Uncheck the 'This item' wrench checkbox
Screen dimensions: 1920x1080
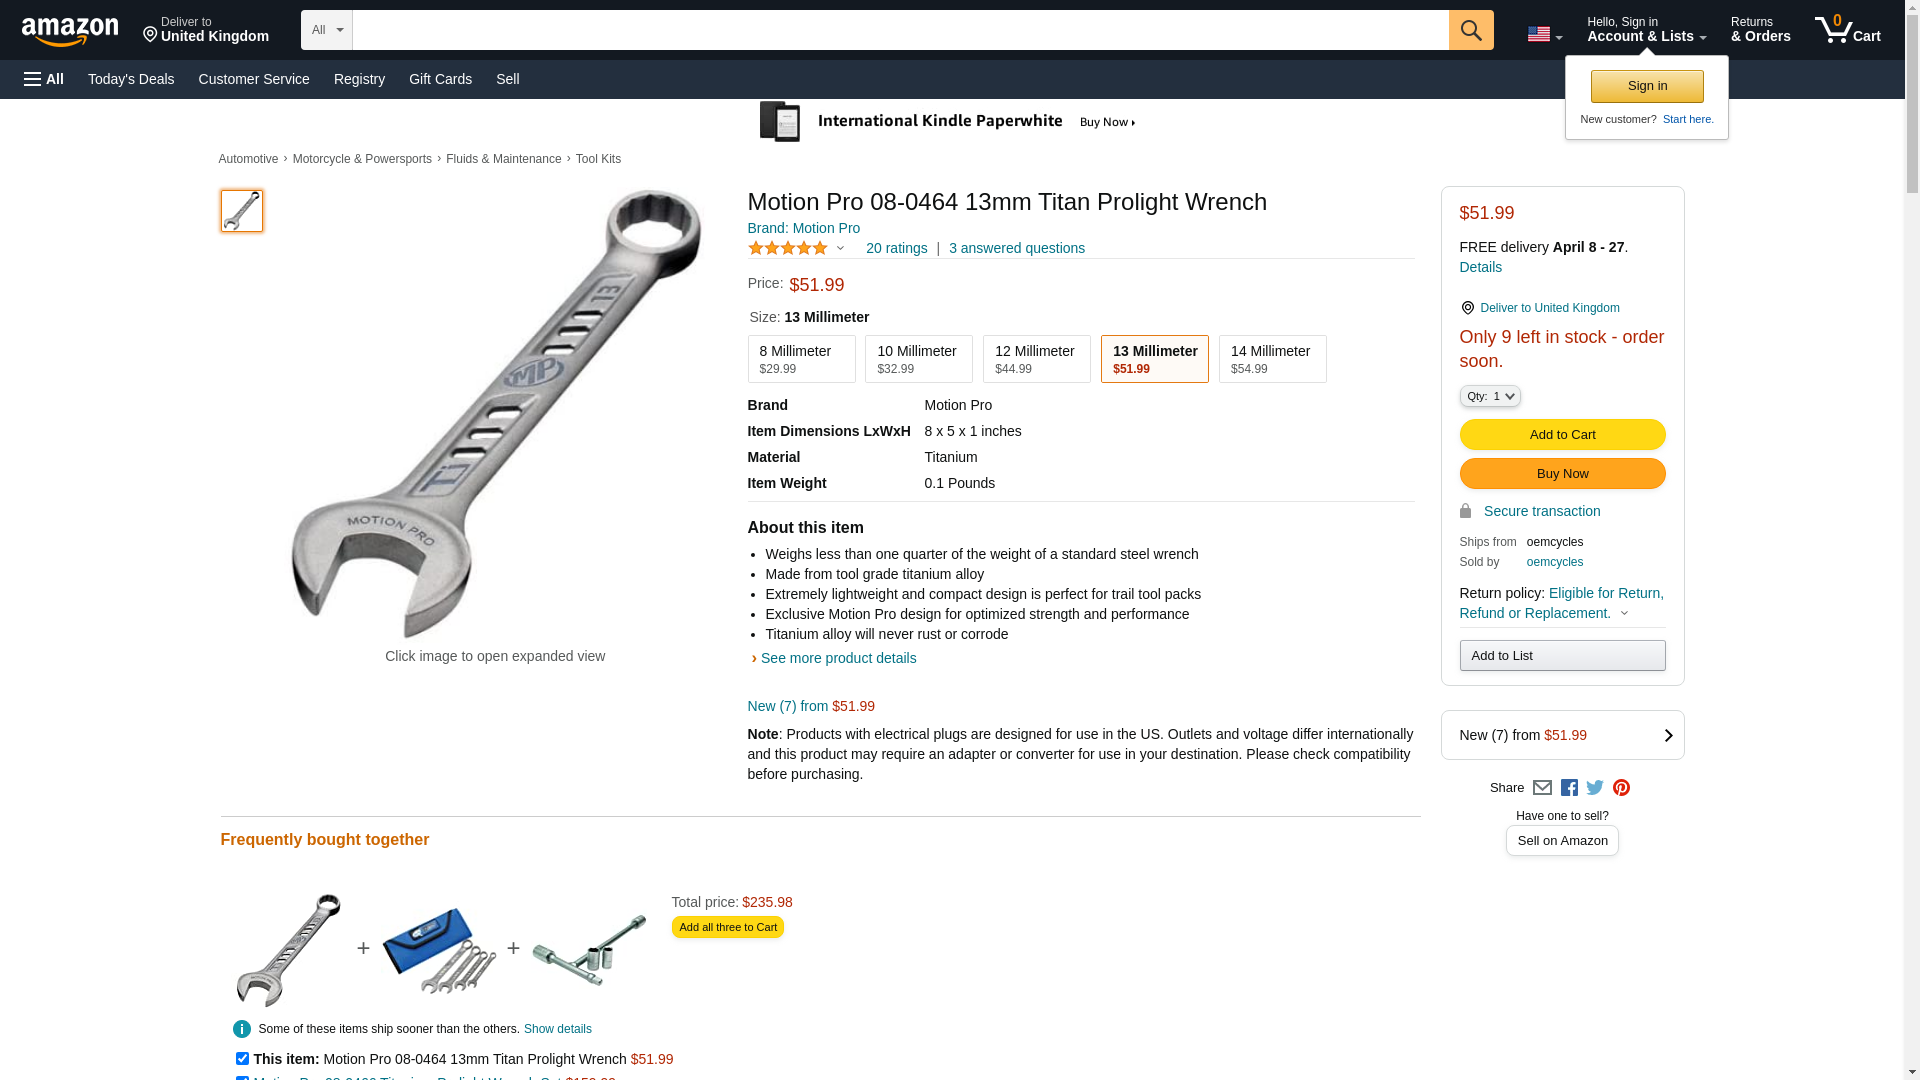coord(242,1058)
